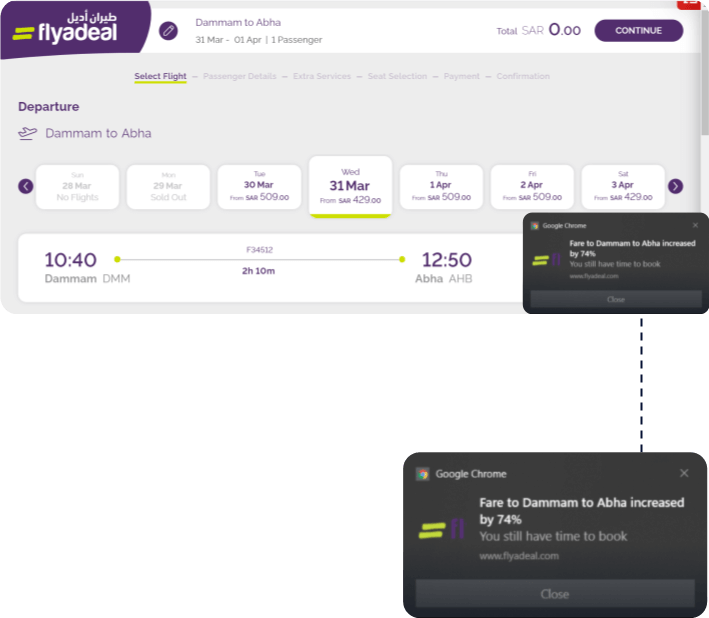Select Wed 31 Mar date tab
This screenshot has height=618, width=709.
tap(350, 186)
